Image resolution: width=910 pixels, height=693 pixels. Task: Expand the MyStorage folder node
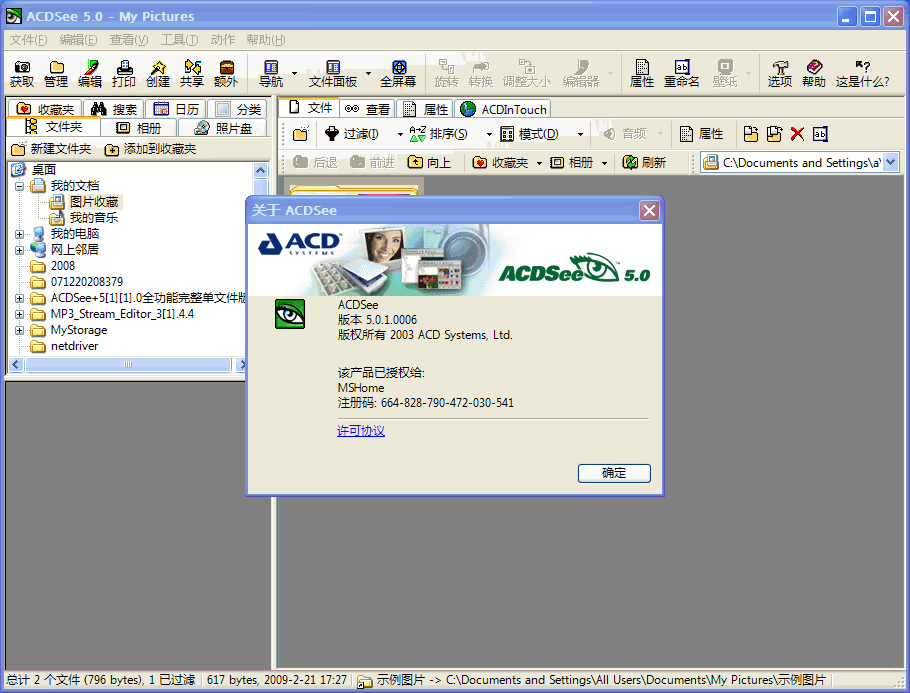pos(19,330)
